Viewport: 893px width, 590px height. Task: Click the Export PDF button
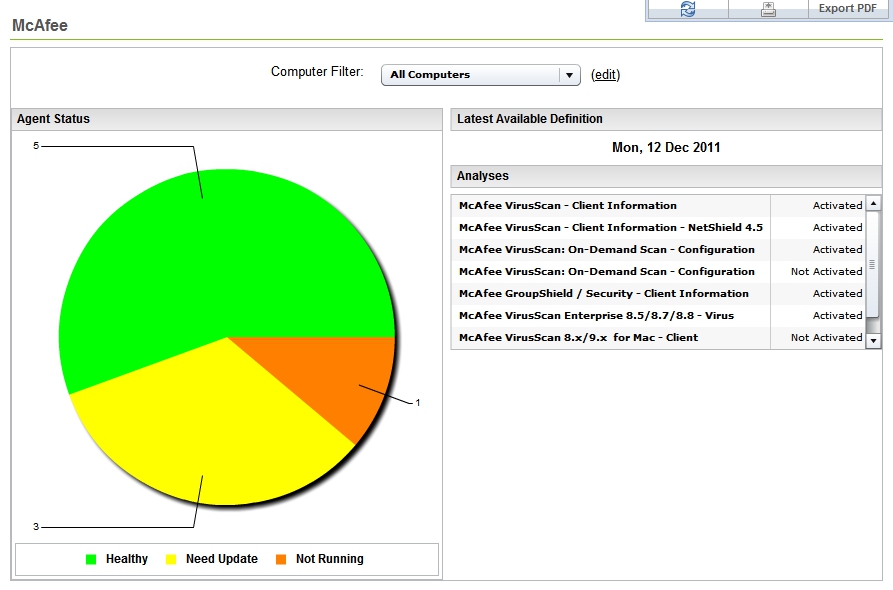pyautogui.click(x=847, y=9)
